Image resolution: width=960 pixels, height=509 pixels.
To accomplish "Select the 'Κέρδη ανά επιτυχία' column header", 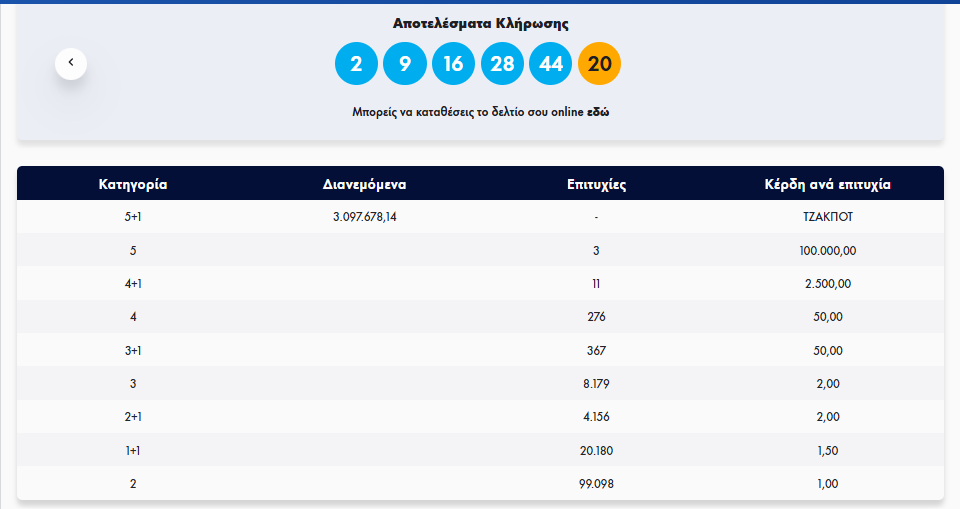I will pos(827,184).
